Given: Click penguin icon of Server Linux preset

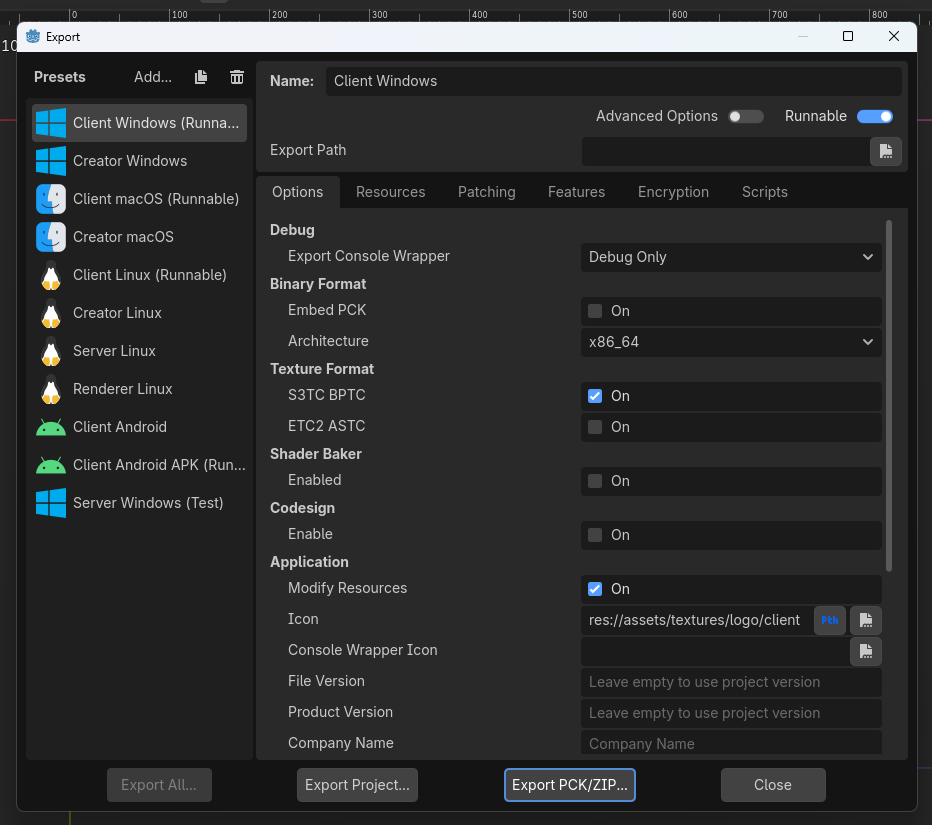Looking at the screenshot, I should click(51, 351).
